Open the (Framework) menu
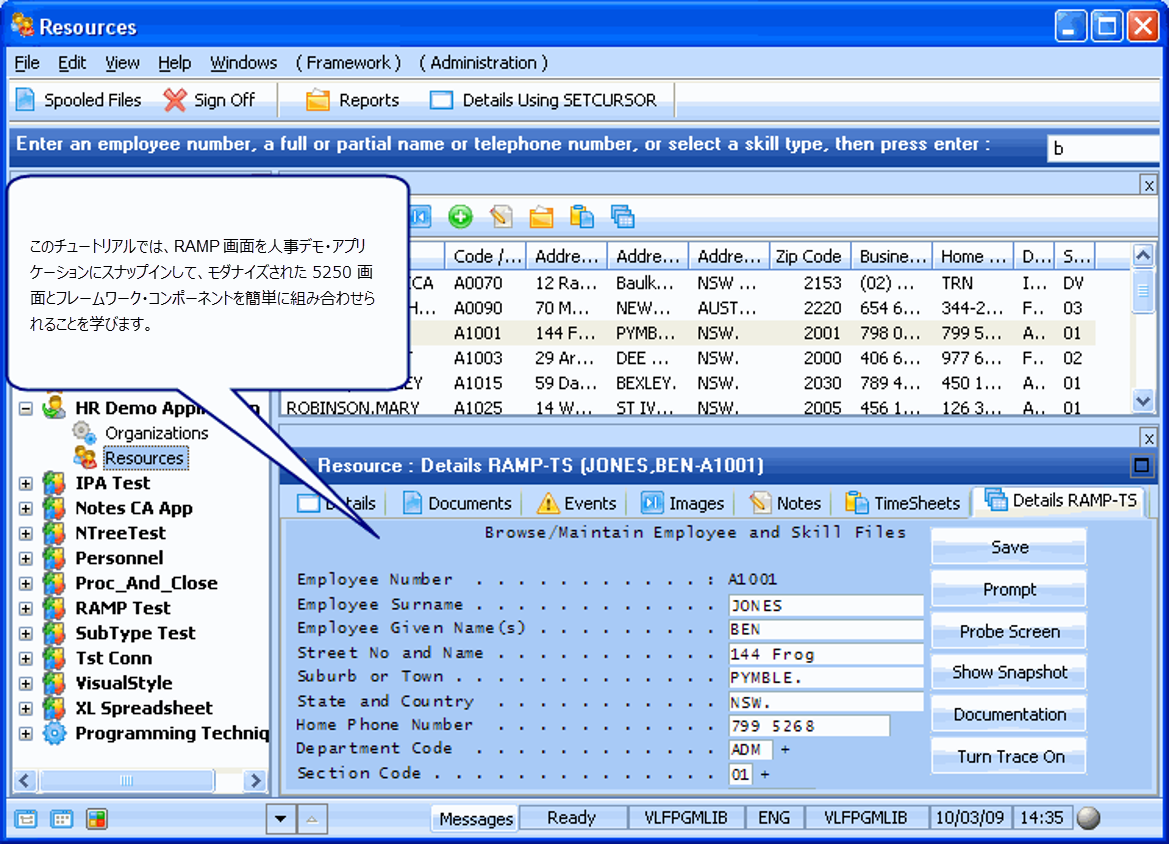This screenshot has height=844, width=1169. tap(348, 63)
